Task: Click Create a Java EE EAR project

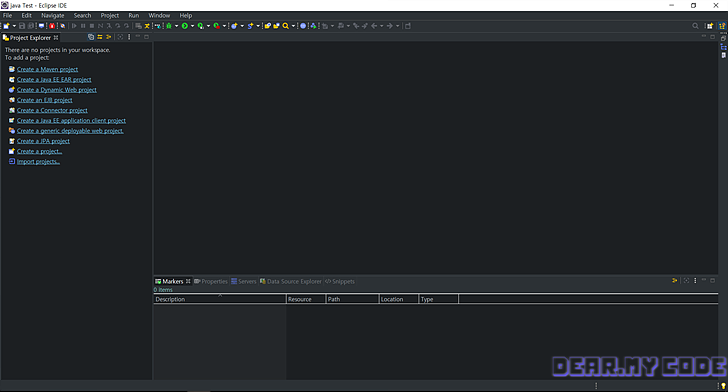Action: click(x=54, y=79)
